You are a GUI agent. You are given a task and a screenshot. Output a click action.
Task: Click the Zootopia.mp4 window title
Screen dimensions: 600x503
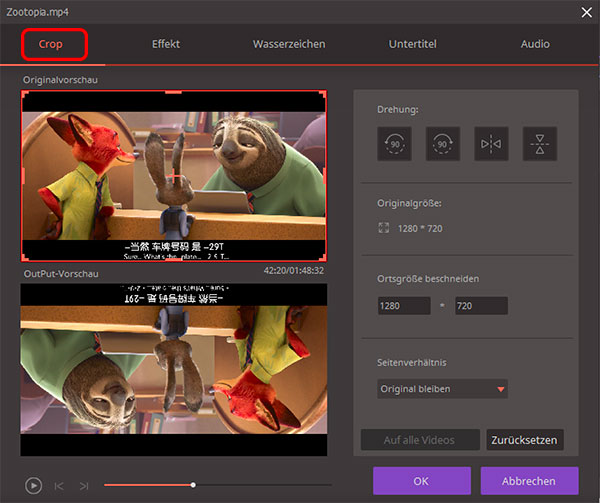(x=38, y=12)
